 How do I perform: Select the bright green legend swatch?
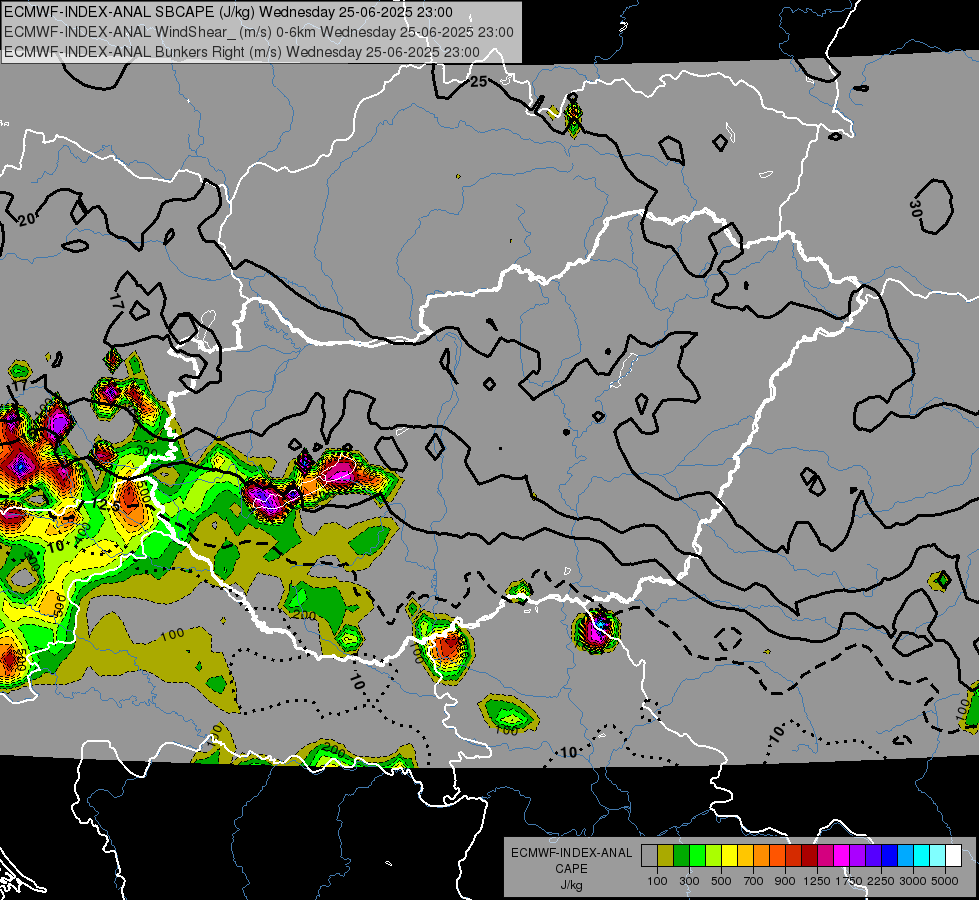coord(697,855)
